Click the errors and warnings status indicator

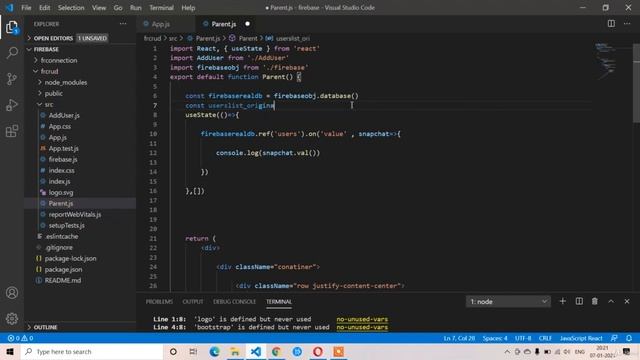pyautogui.click(x=20, y=338)
